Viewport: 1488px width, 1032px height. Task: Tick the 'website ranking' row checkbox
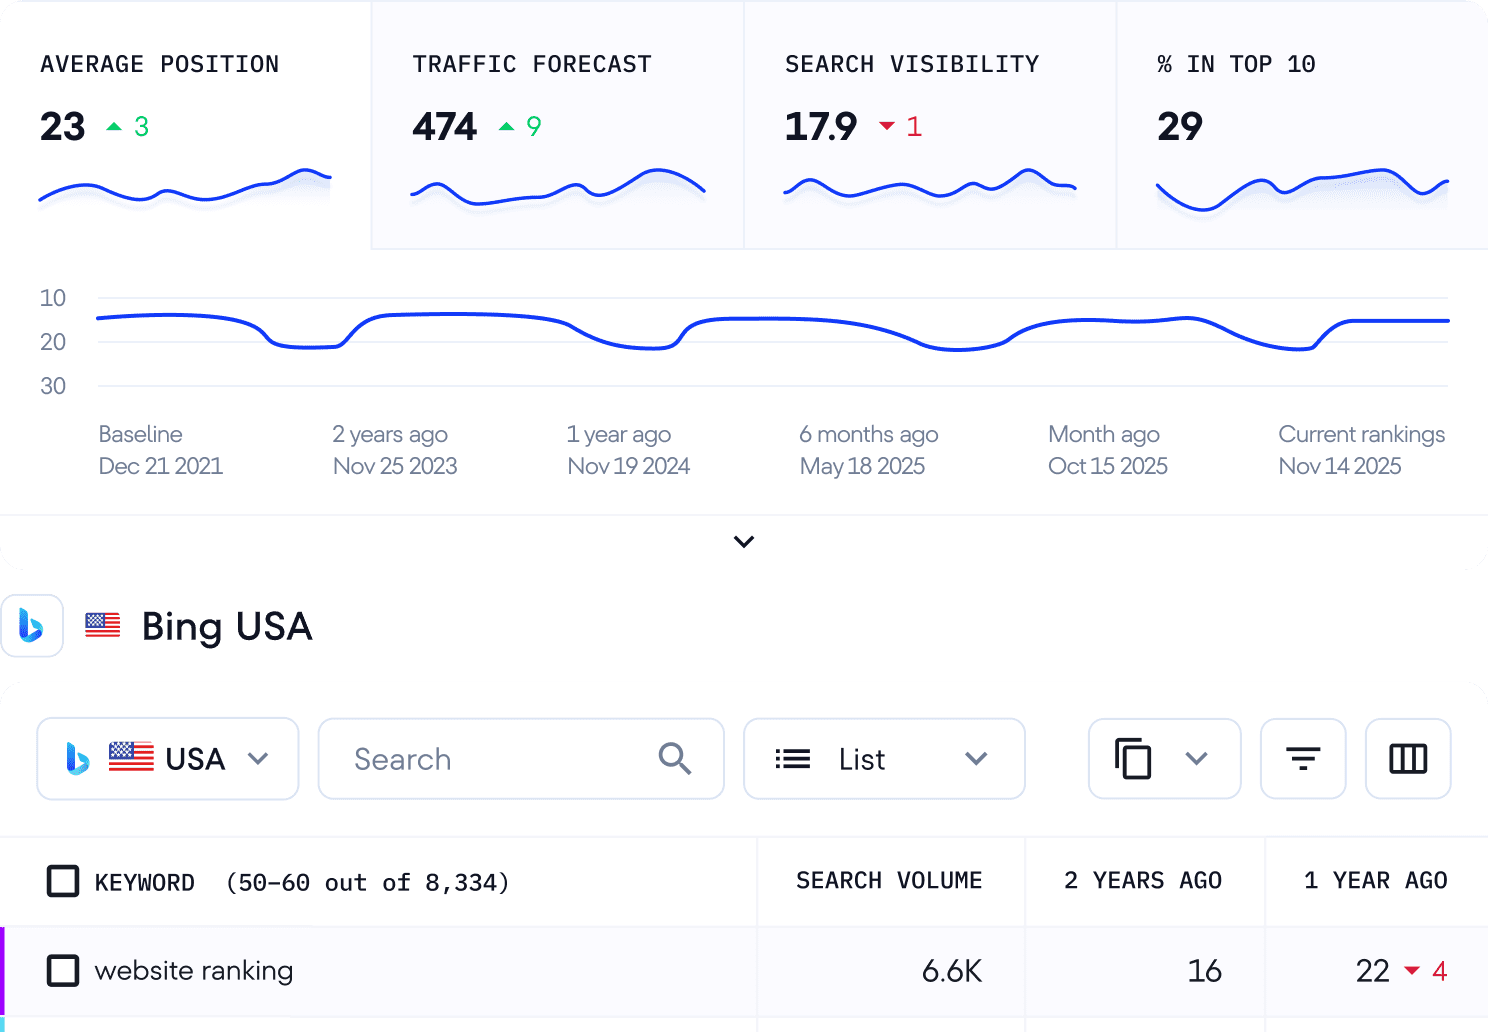click(x=63, y=971)
